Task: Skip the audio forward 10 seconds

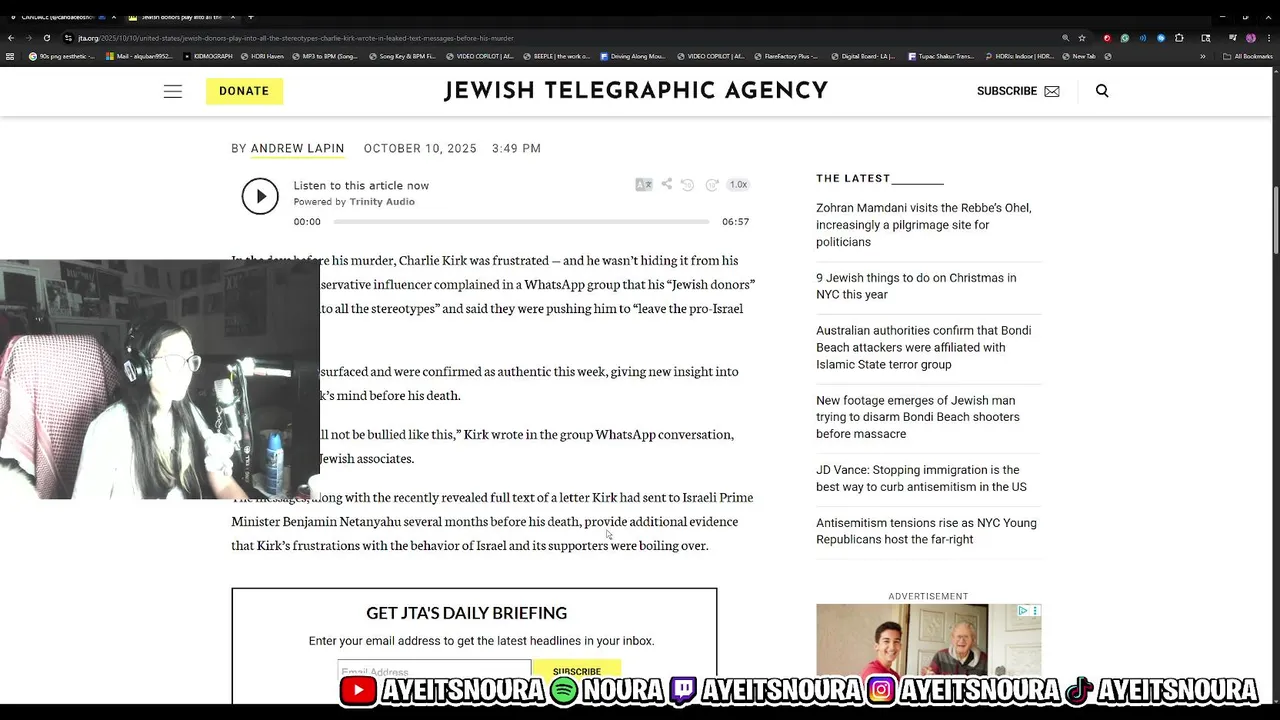Action: click(712, 184)
